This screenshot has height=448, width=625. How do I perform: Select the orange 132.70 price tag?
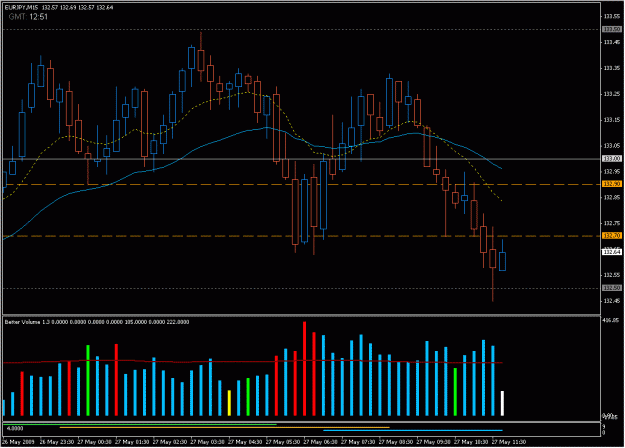(612, 236)
